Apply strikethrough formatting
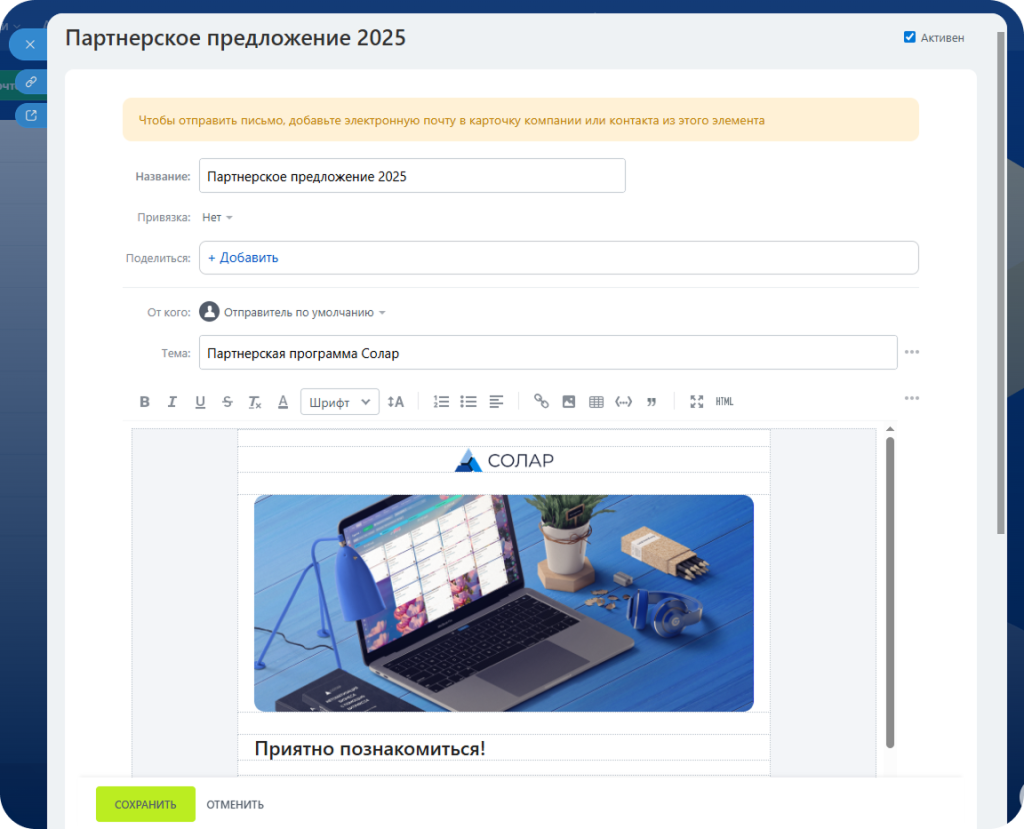The image size is (1024, 829). click(x=227, y=402)
